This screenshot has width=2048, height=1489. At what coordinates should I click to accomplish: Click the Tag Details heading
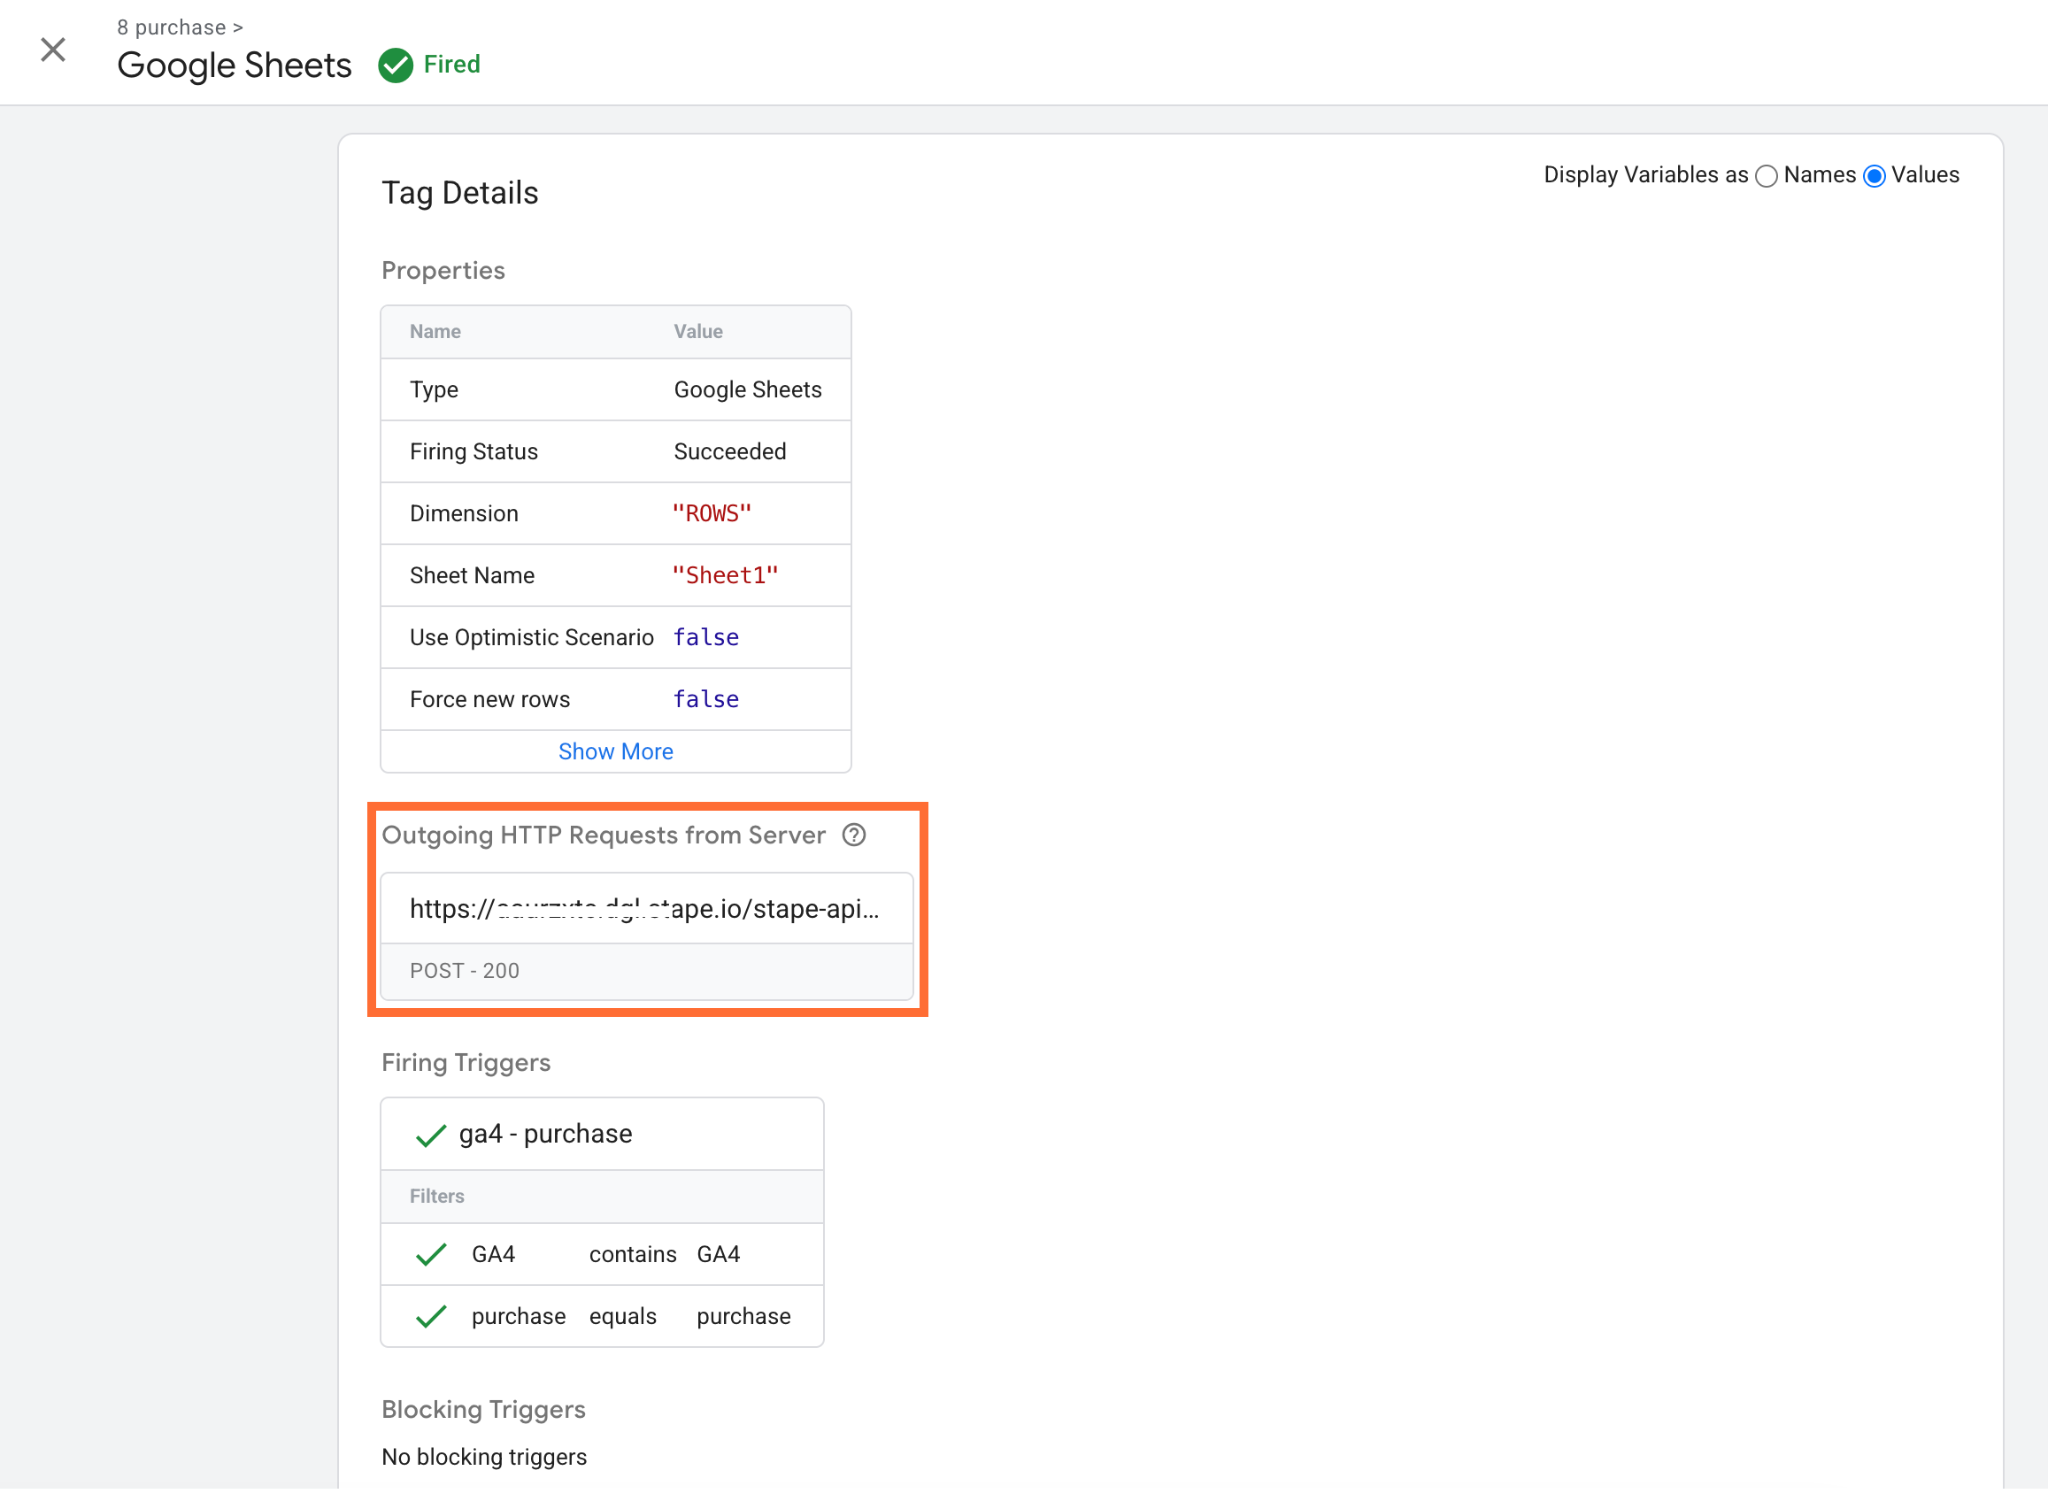[x=460, y=193]
